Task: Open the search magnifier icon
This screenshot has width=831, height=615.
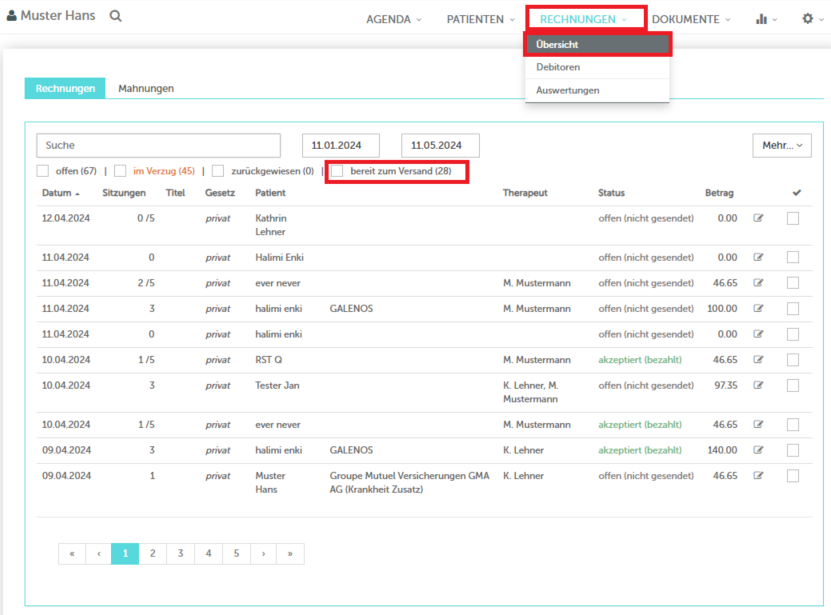Action: point(116,16)
